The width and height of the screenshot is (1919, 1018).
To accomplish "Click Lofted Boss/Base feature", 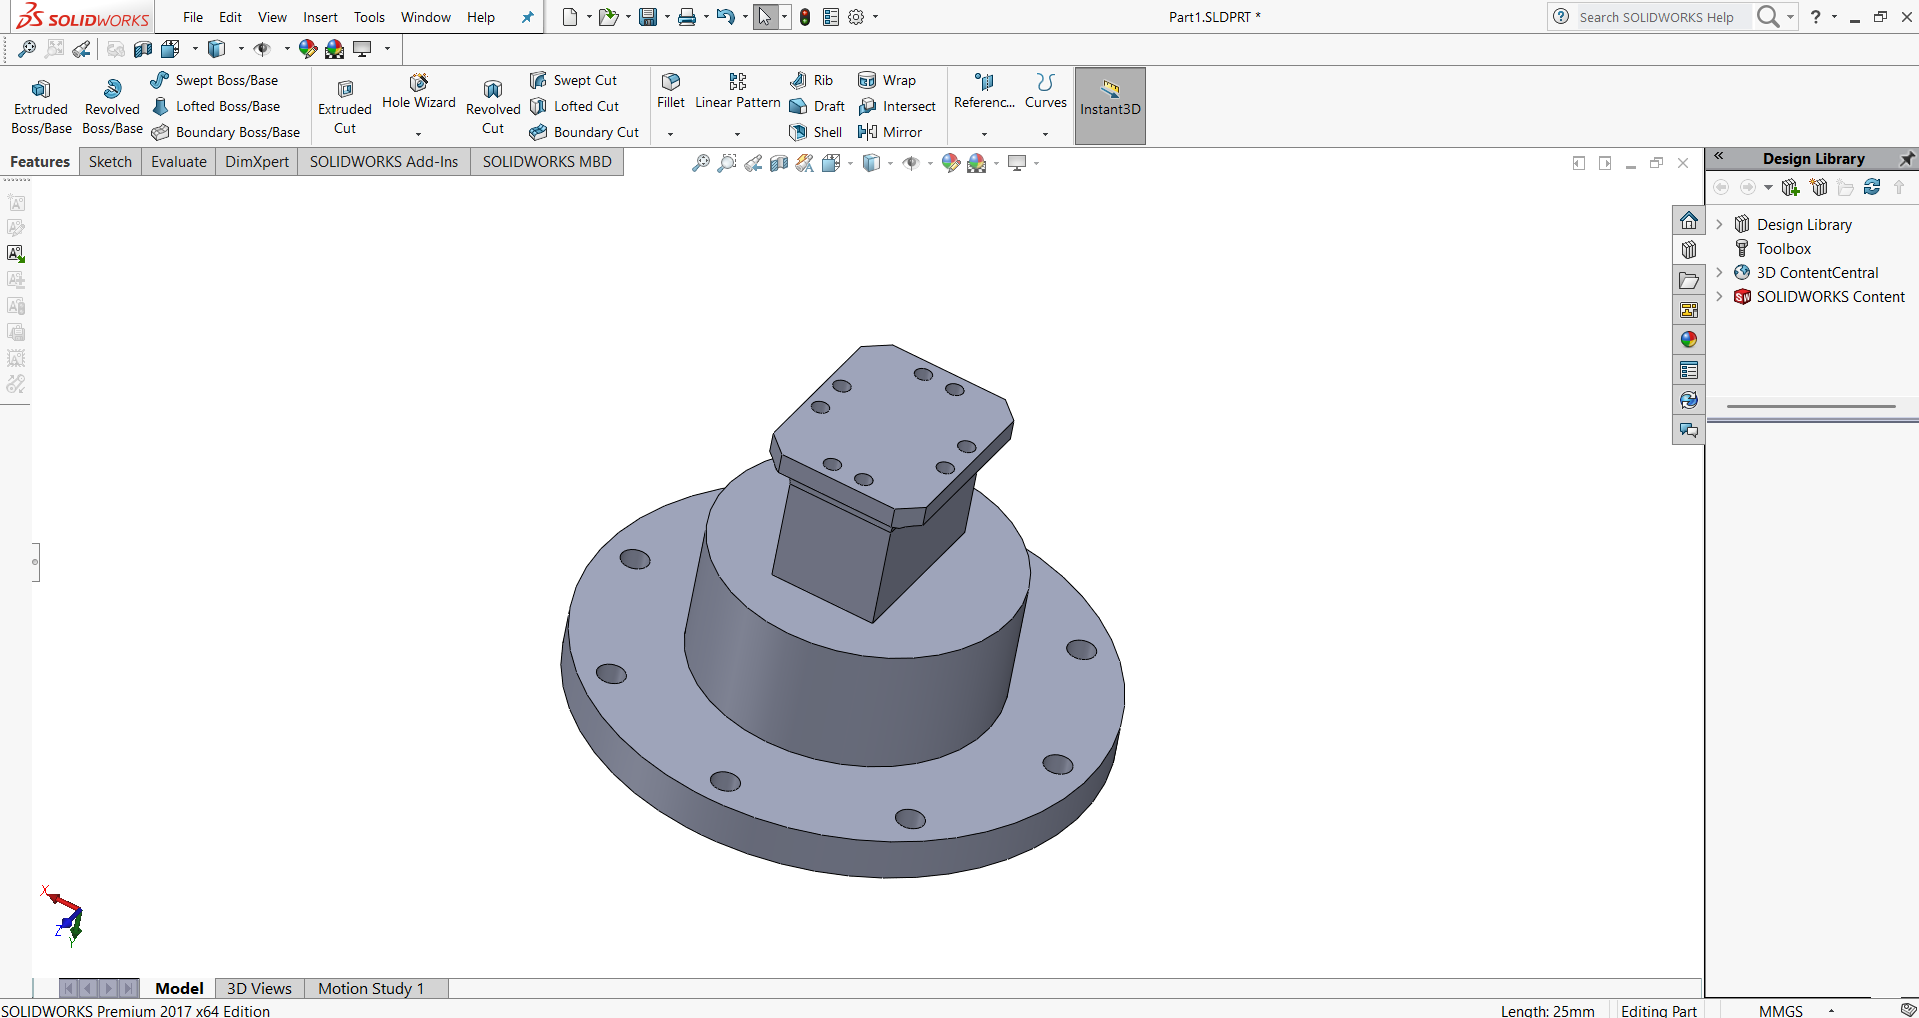I will pyautogui.click(x=215, y=106).
